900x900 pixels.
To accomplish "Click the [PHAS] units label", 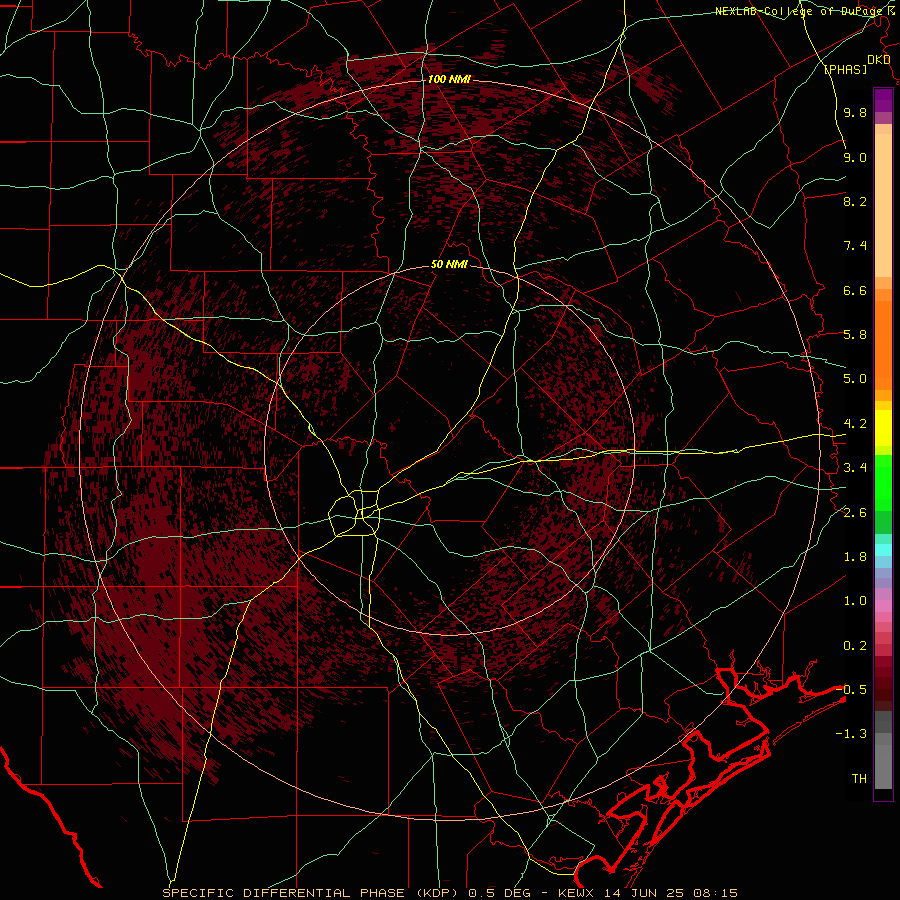I will tap(845, 69).
